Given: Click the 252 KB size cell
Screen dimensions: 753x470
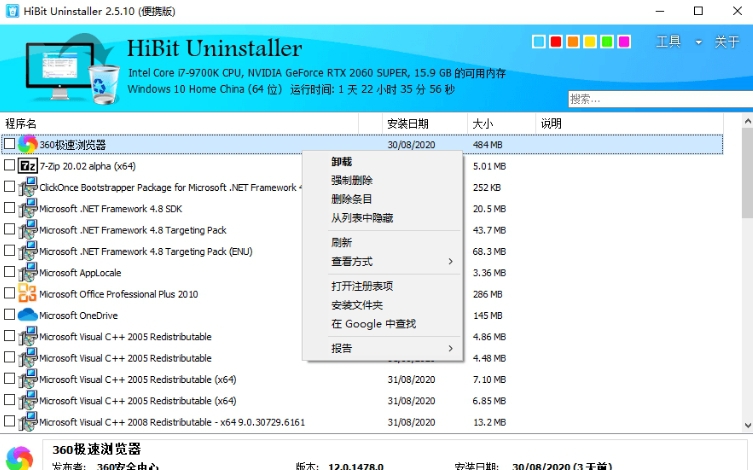Looking at the screenshot, I should (x=486, y=187).
